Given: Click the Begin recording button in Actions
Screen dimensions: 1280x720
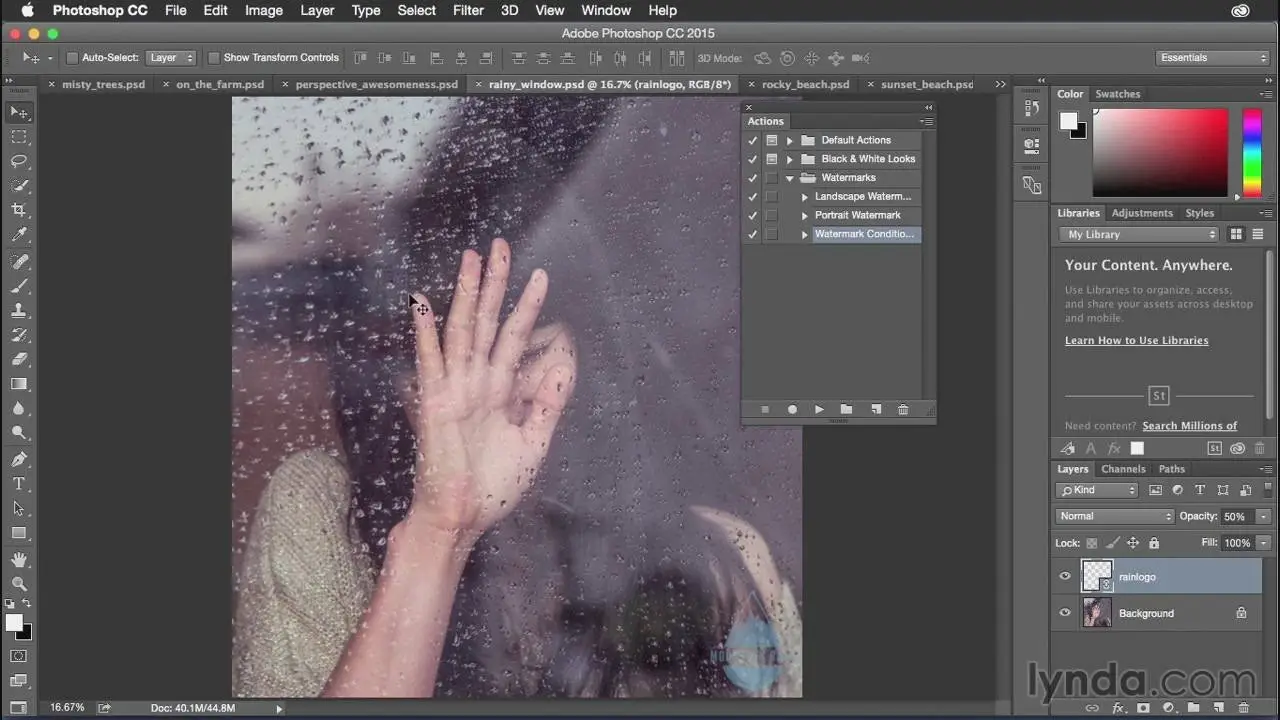Looking at the screenshot, I should click(x=792, y=409).
